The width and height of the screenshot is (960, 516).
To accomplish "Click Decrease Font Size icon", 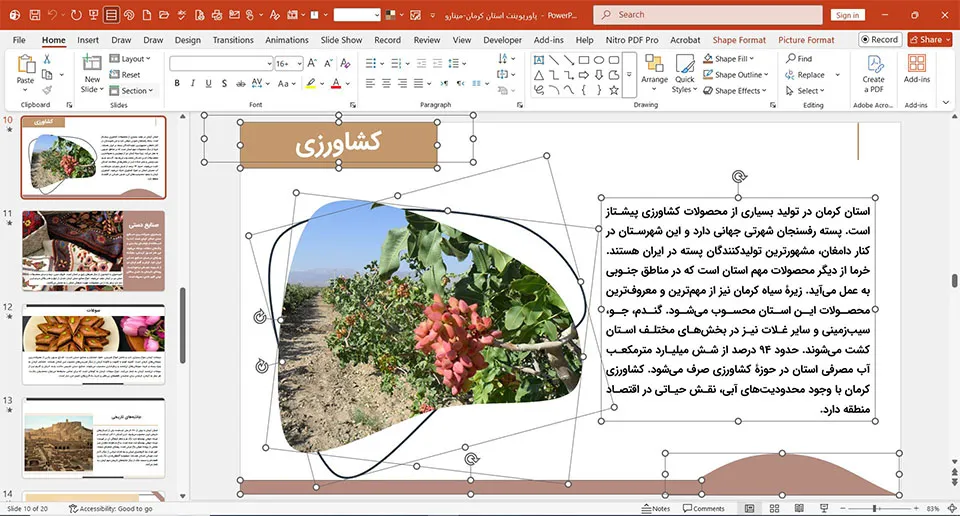I will [x=329, y=63].
